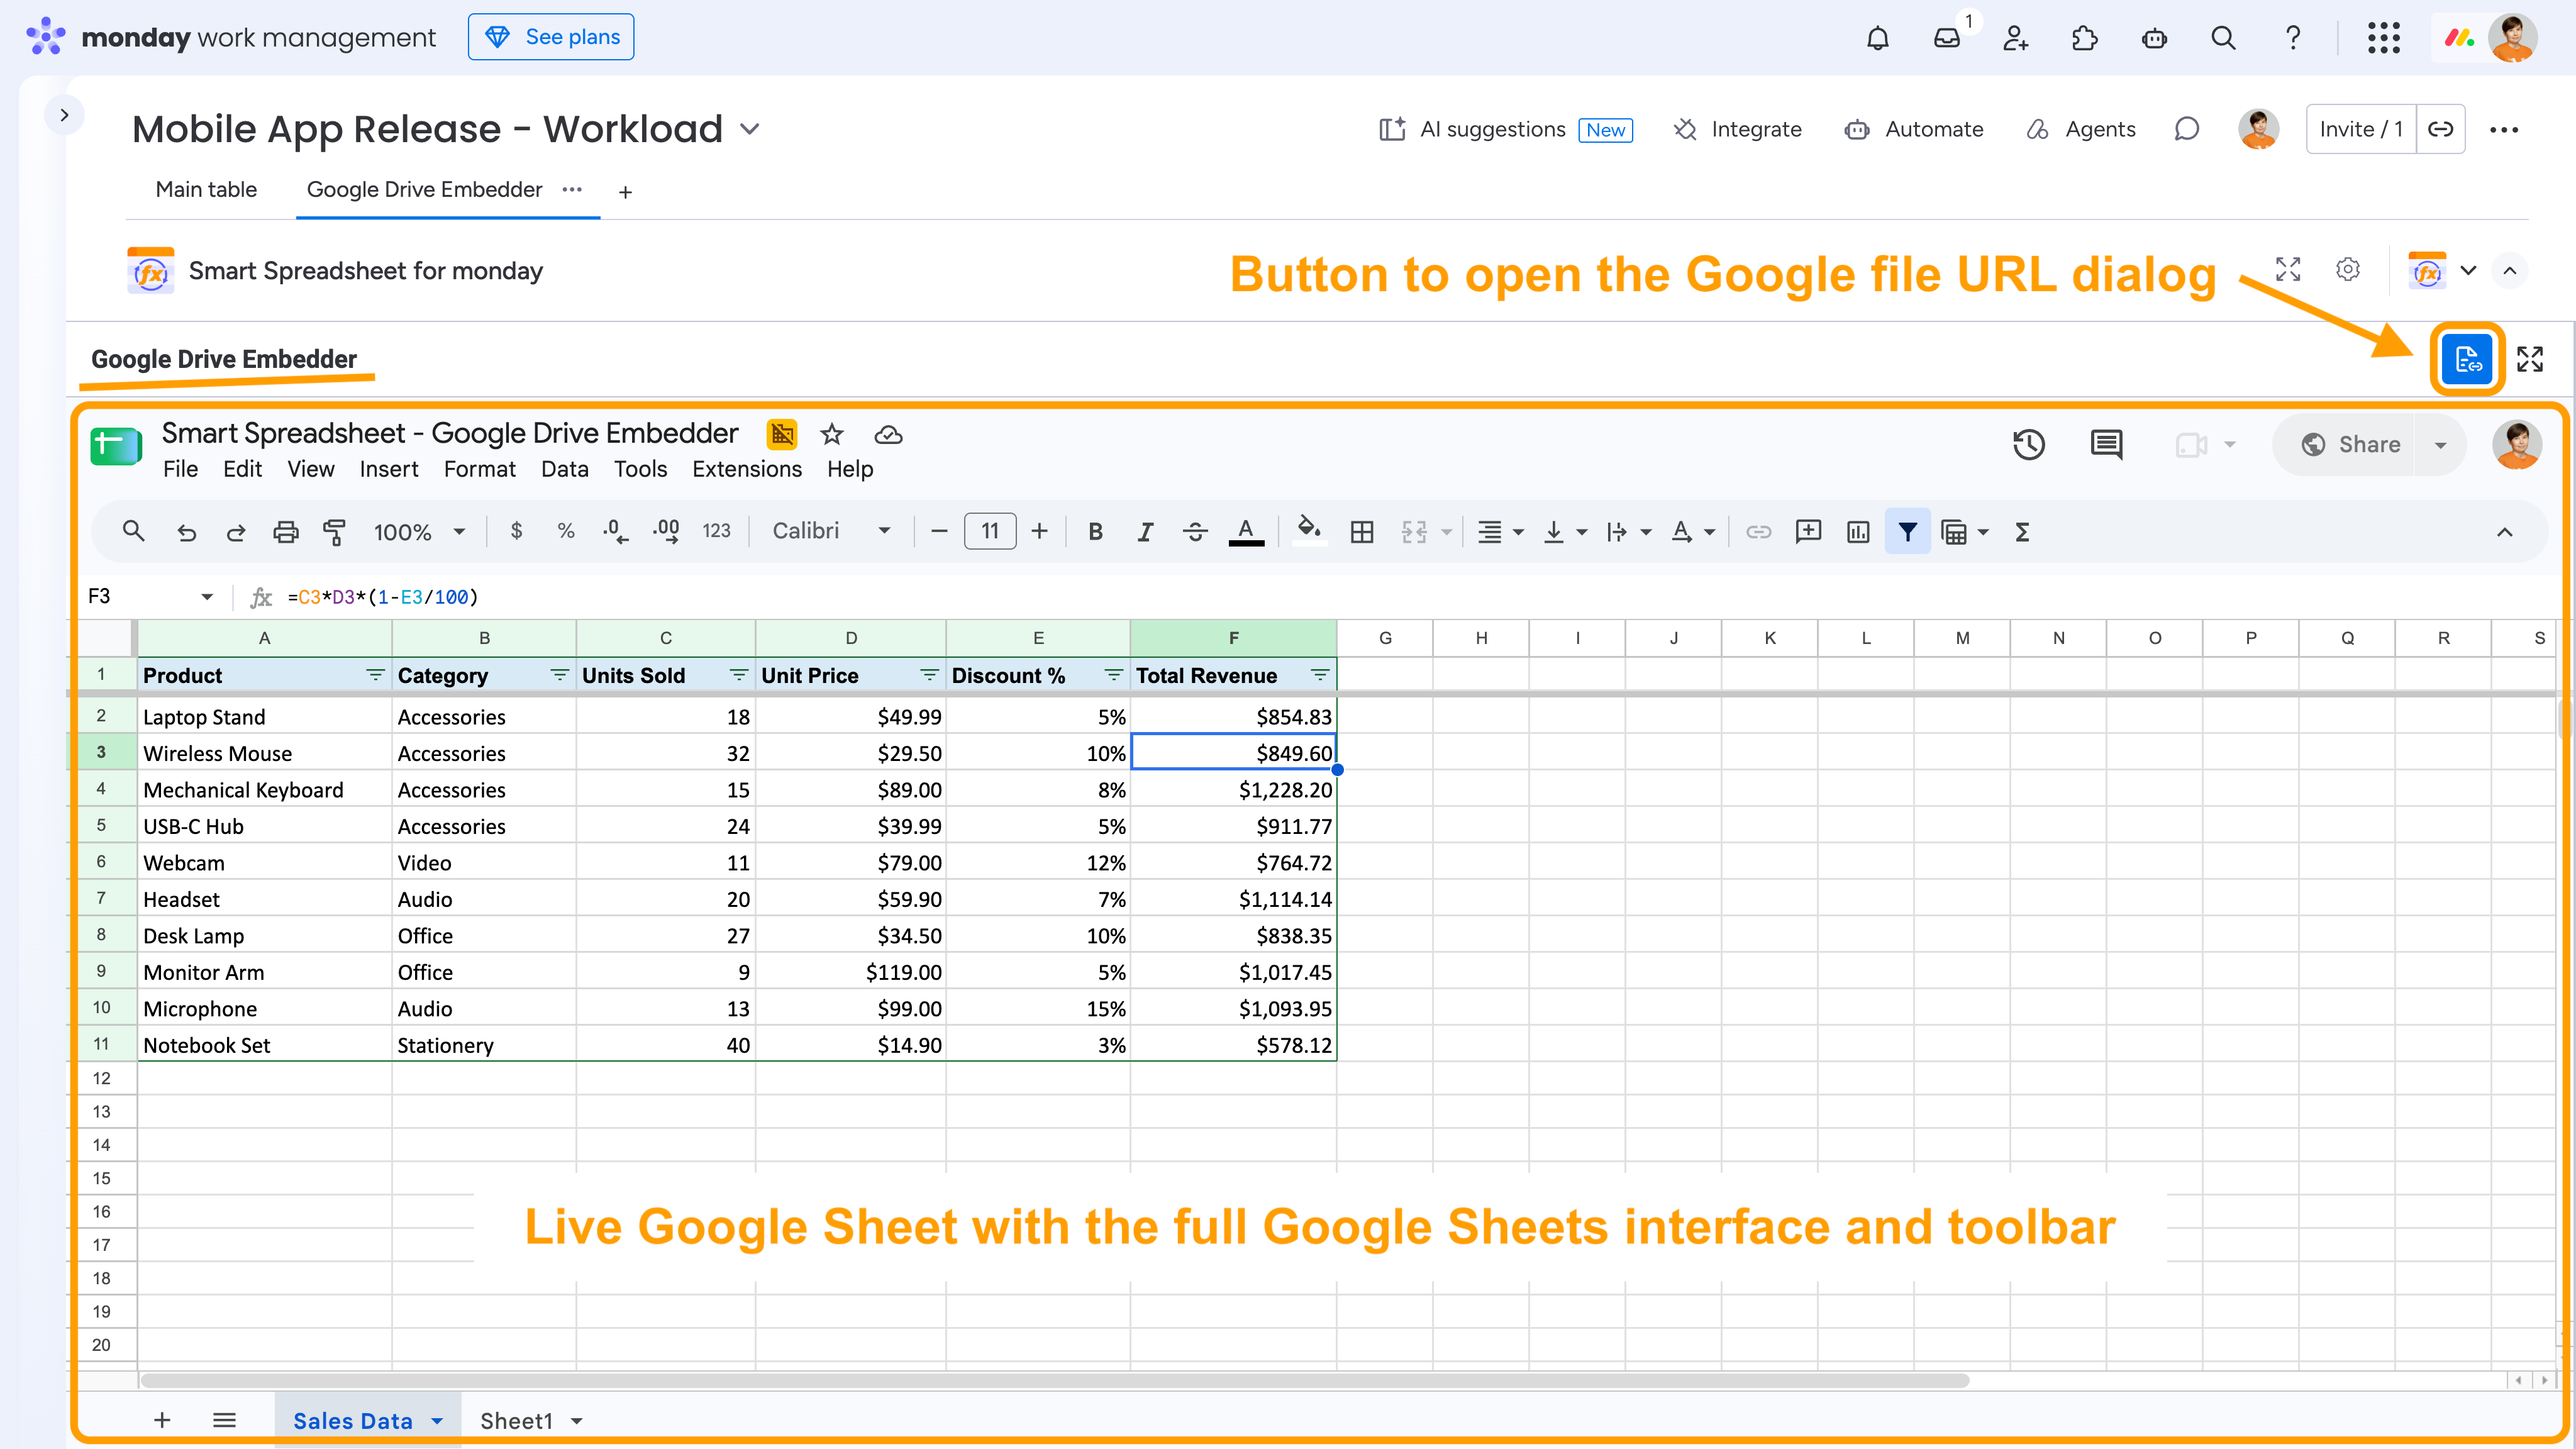Open the spreadsheet comments icon

[x=2106, y=444]
